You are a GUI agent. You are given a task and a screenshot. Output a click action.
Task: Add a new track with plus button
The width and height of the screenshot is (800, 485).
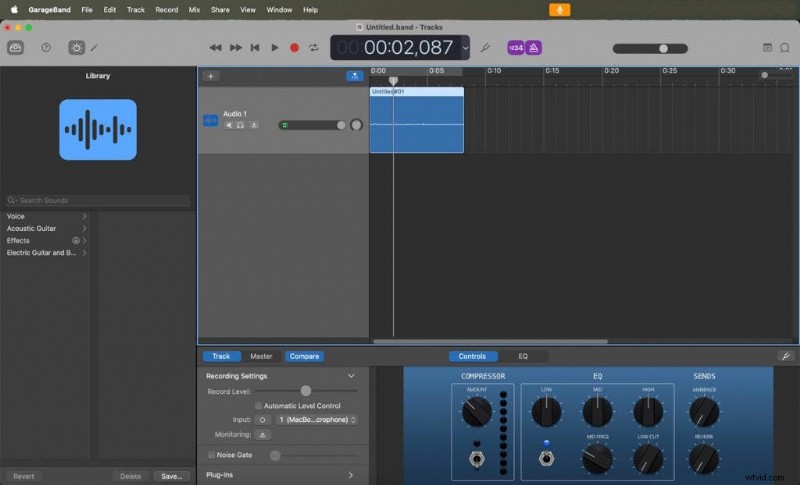[x=211, y=76]
